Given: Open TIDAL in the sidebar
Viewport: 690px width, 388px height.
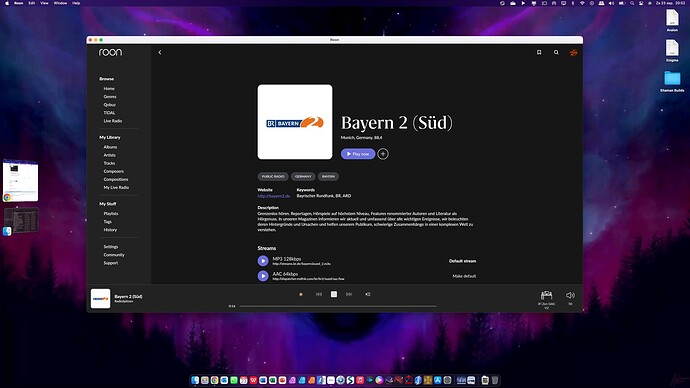Looking at the screenshot, I should coord(109,113).
